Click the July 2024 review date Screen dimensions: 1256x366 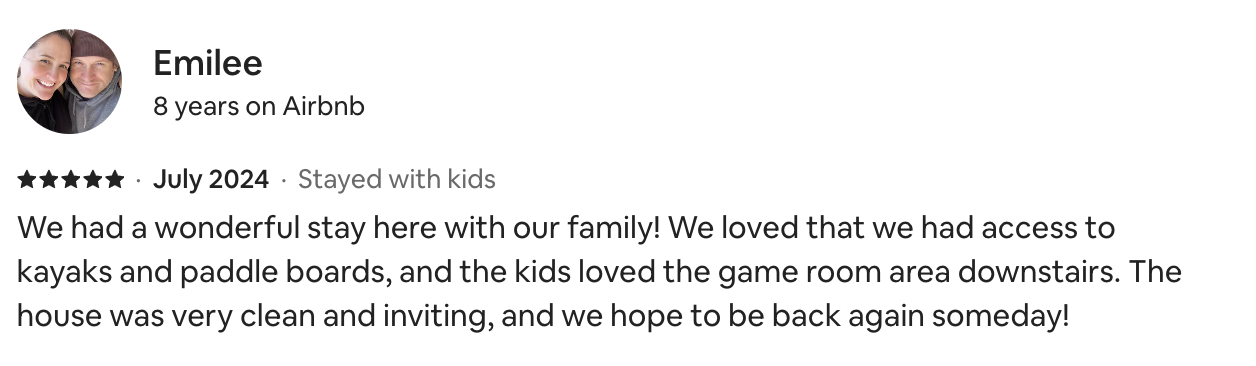coord(211,180)
